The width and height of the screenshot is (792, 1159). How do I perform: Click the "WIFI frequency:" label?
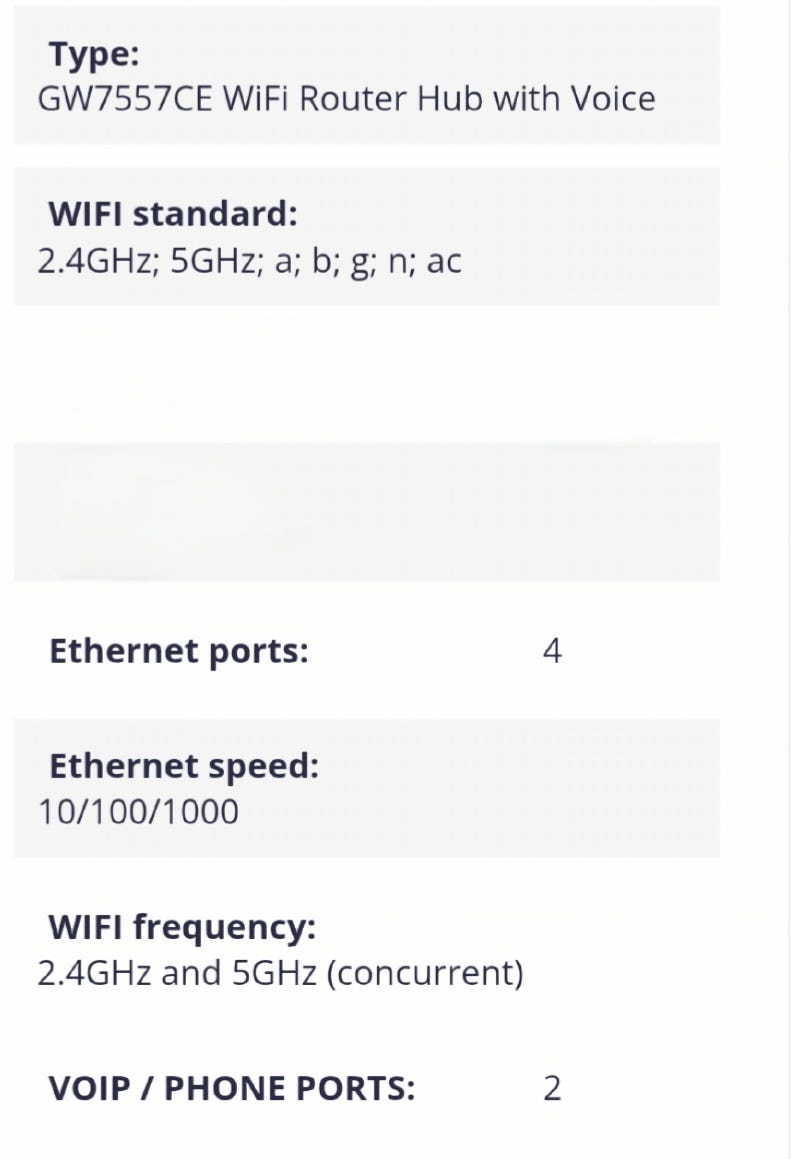pyautogui.click(x=182, y=927)
